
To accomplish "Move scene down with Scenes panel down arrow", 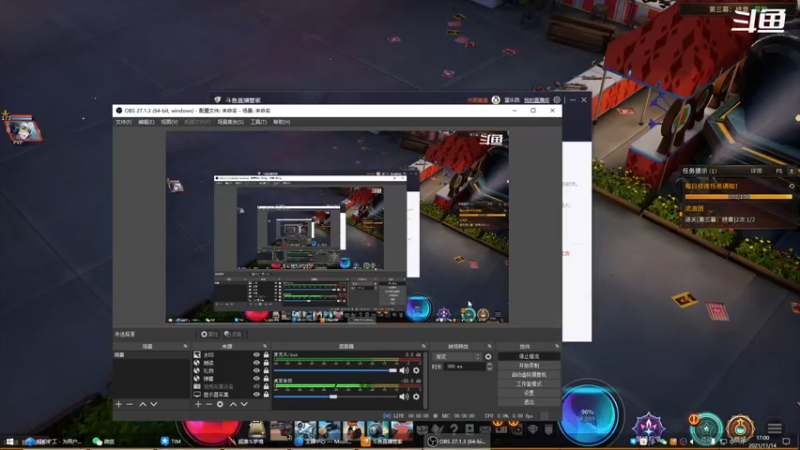I will tap(154, 404).
